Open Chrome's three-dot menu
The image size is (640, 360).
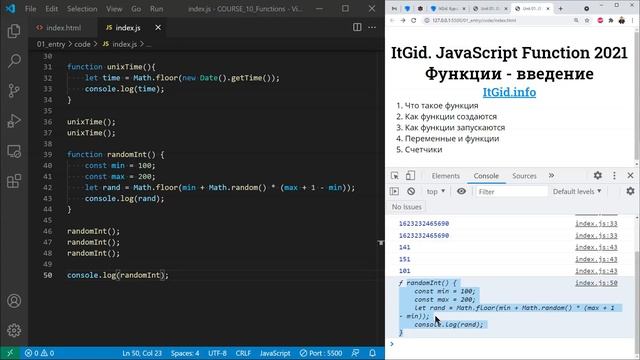click(633, 20)
